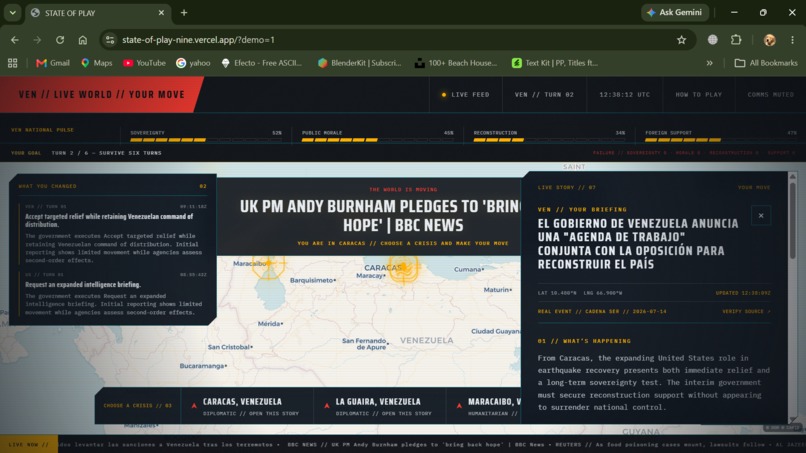Click the 'REAL EVENT // CADENA SER' line
Screen dimensions: 806x453
point(602,312)
